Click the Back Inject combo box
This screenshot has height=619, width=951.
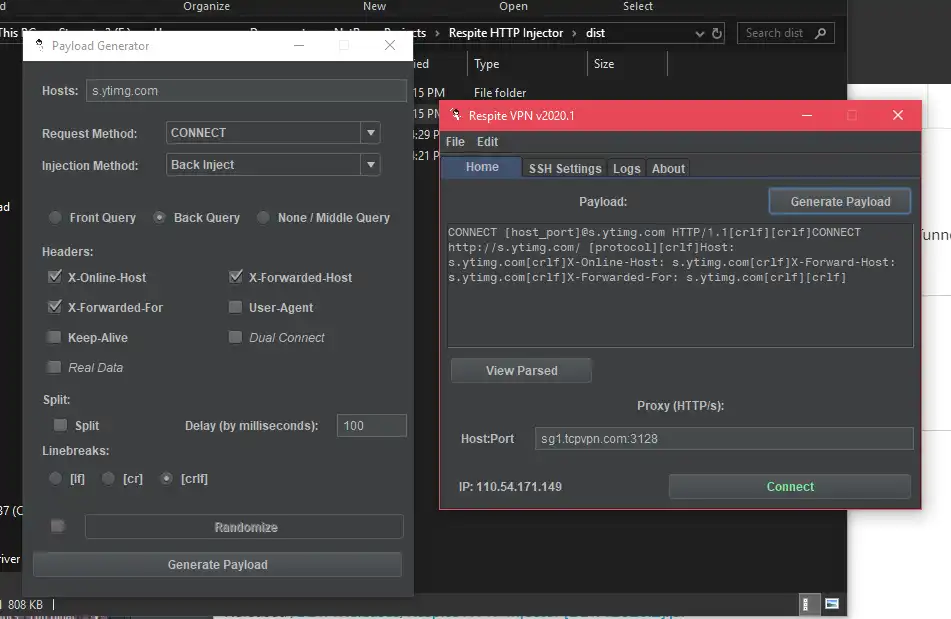pyautogui.click(x=273, y=165)
